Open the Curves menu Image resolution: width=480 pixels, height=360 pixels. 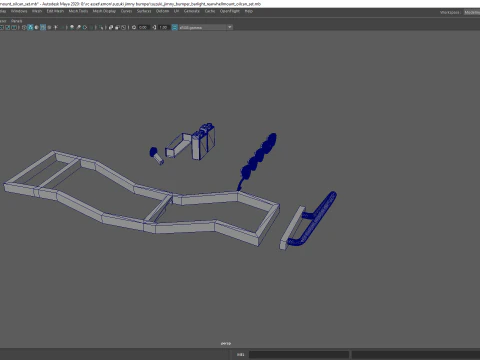click(x=126, y=11)
